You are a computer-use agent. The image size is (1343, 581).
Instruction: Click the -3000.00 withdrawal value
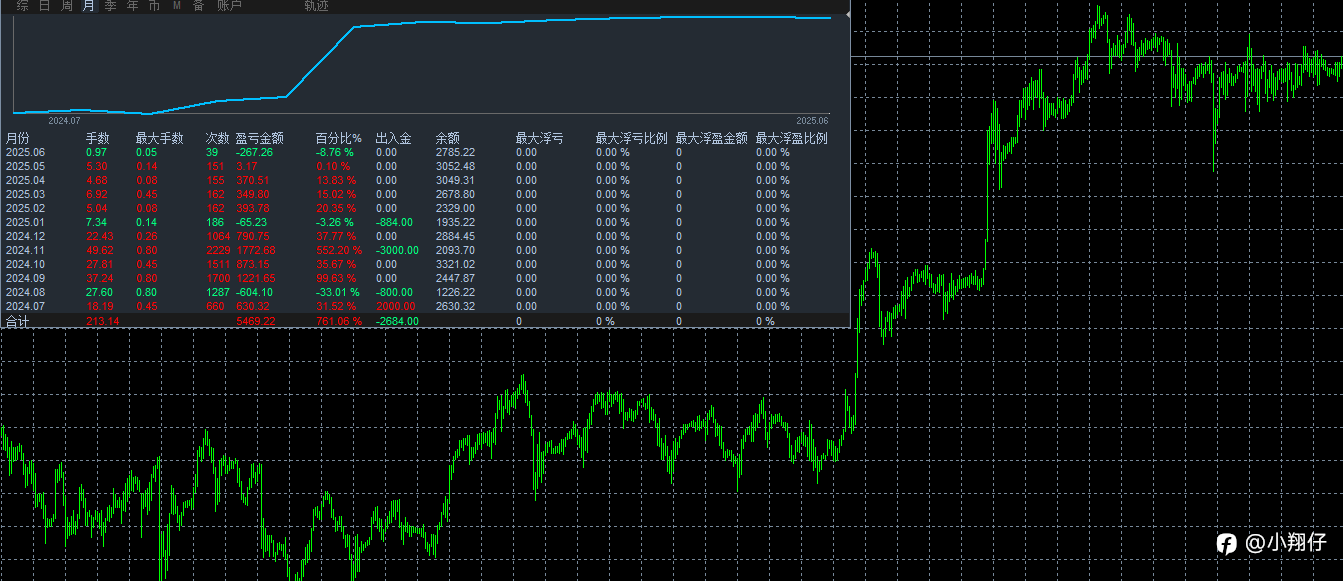(x=397, y=250)
